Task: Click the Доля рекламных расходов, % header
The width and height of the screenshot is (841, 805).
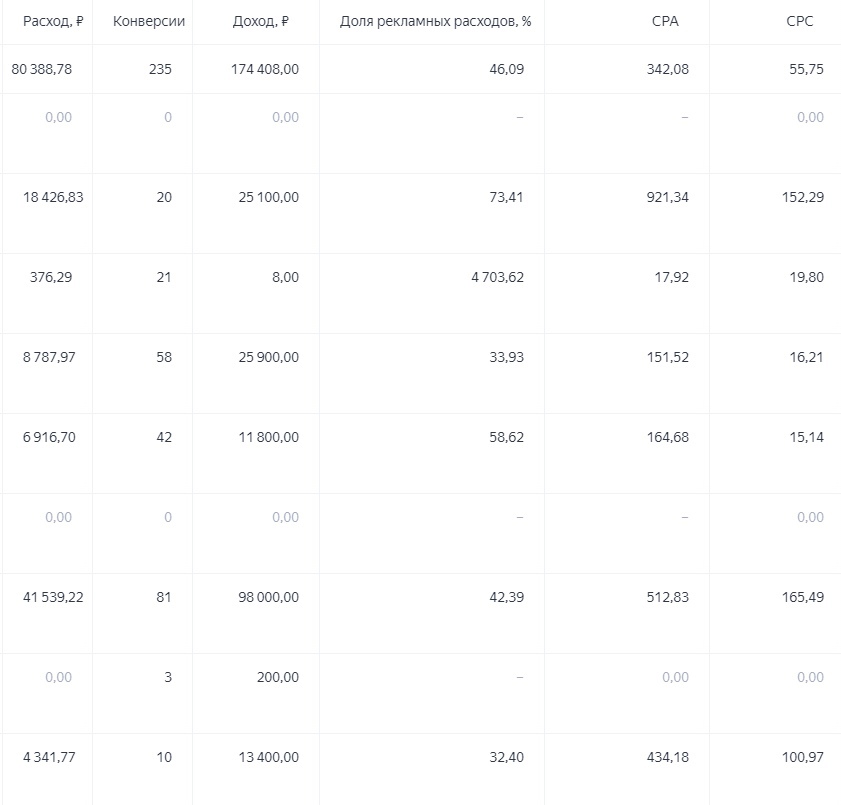Action: click(x=435, y=22)
